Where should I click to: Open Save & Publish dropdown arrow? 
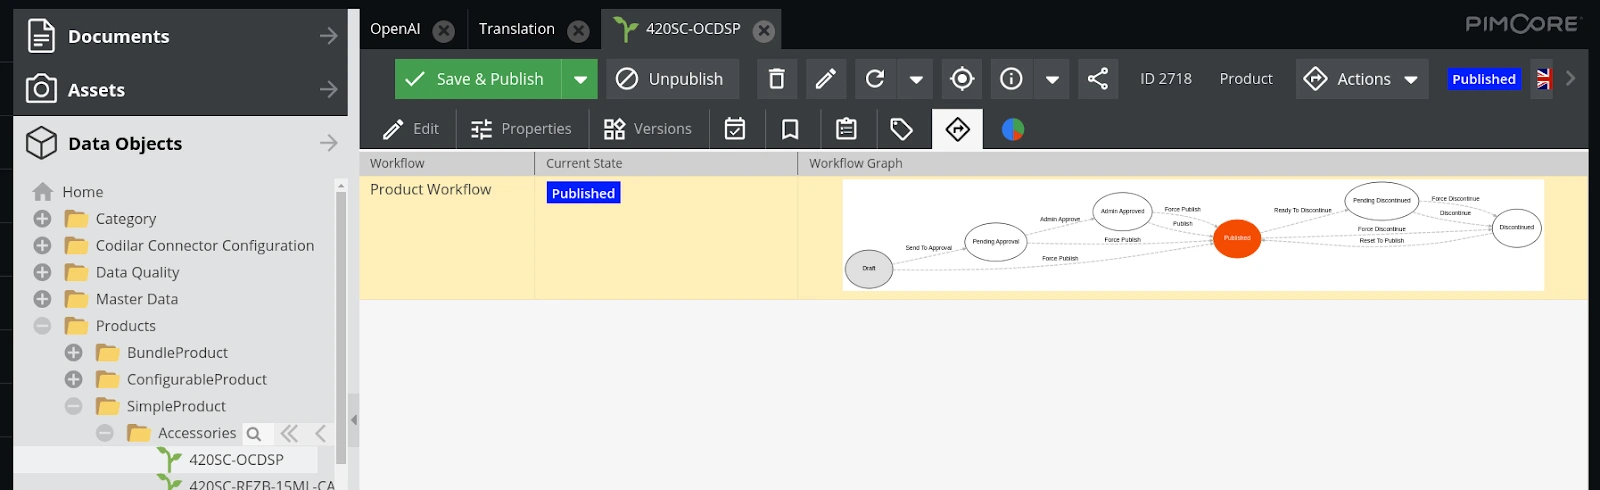pyautogui.click(x=580, y=79)
